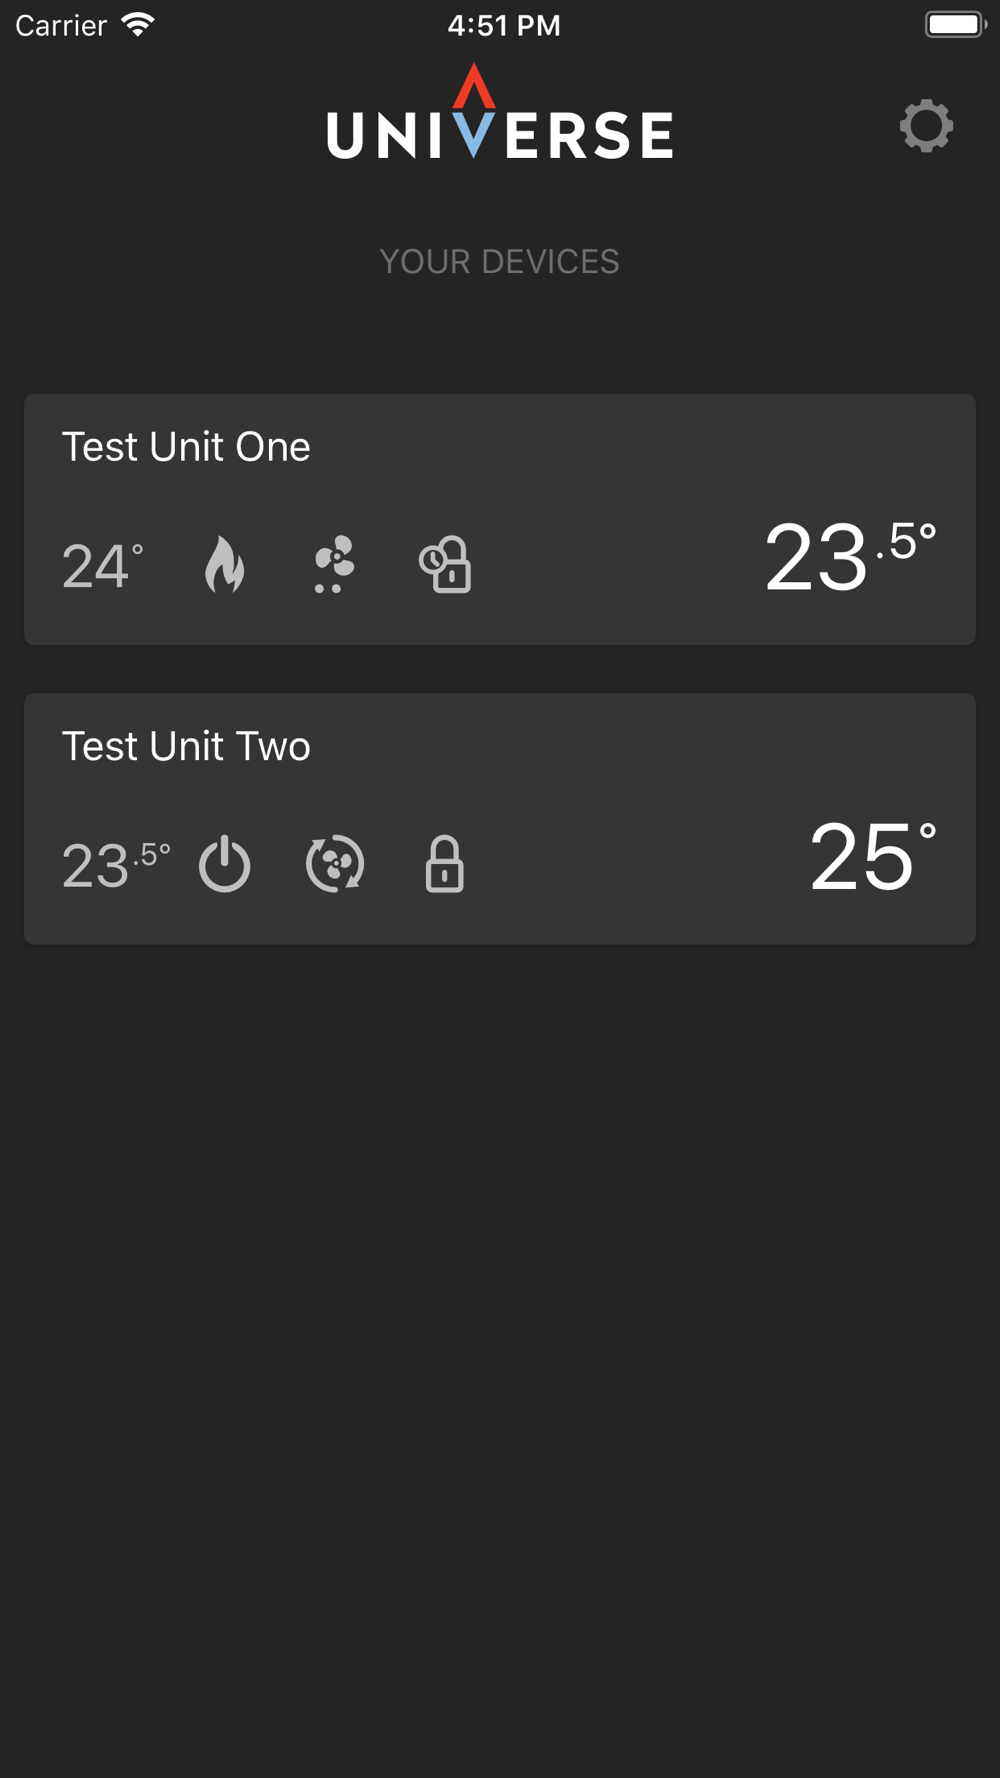The width and height of the screenshot is (1000, 1778).
Task: Open the Test Unit Two title
Action: (x=186, y=746)
